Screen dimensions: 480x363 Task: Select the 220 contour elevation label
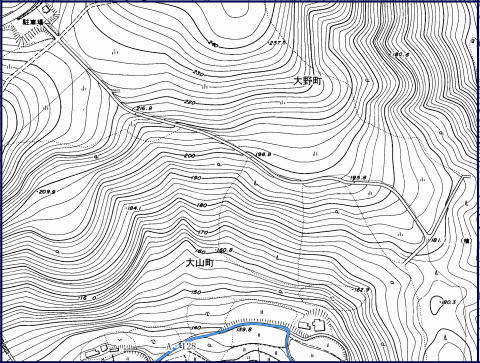(x=190, y=102)
